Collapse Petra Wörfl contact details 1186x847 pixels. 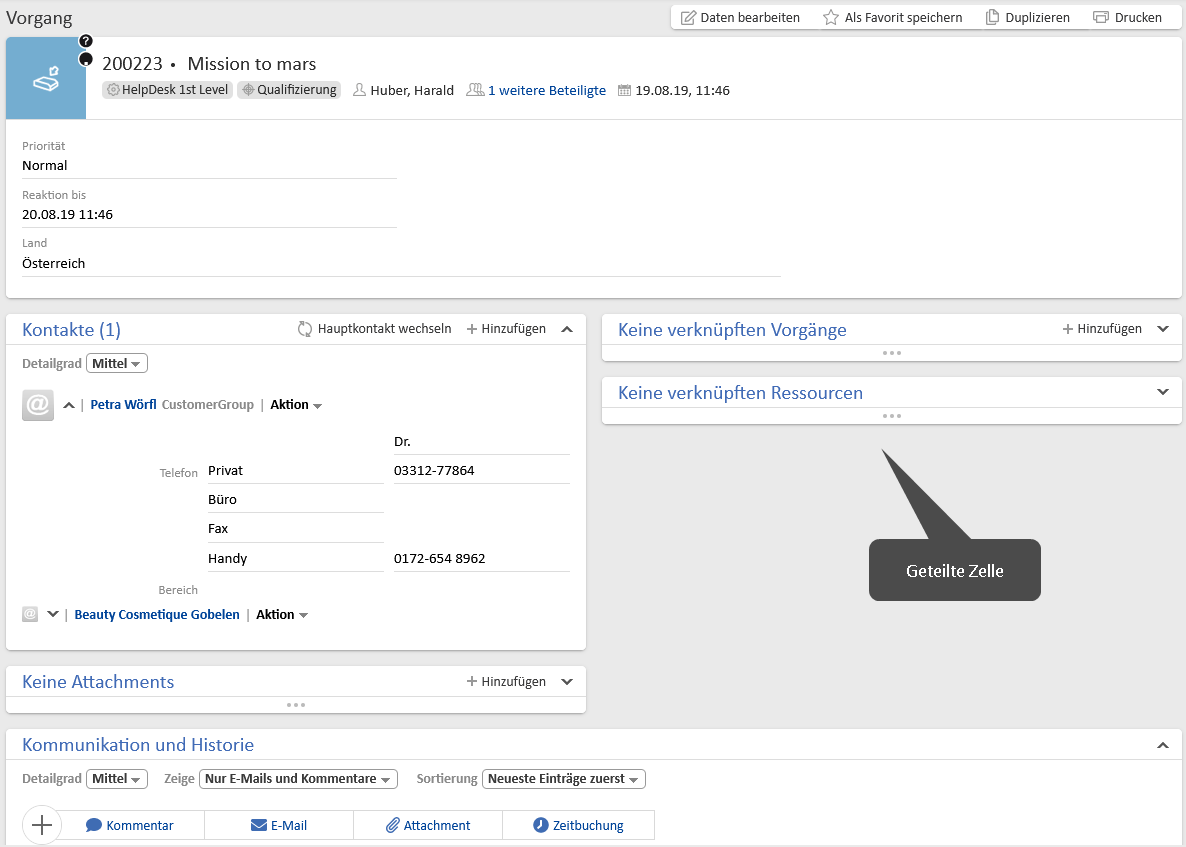69,405
